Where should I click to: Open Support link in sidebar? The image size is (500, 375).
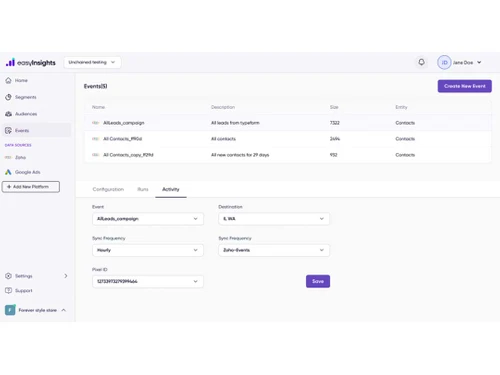pos(24,291)
